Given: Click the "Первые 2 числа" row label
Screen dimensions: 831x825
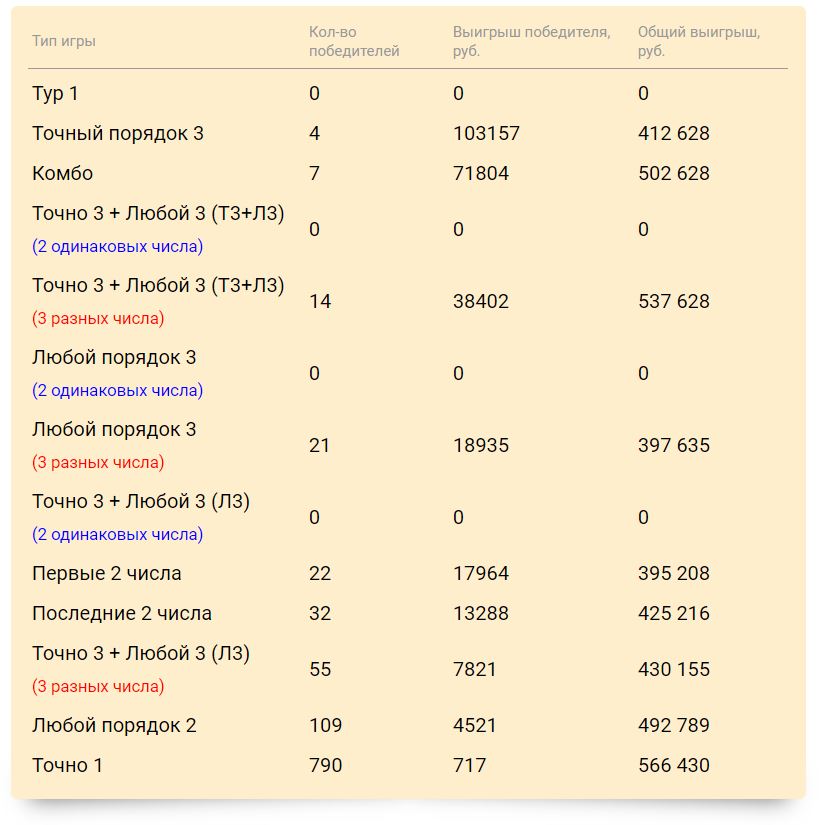Looking at the screenshot, I should click(107, 573).
